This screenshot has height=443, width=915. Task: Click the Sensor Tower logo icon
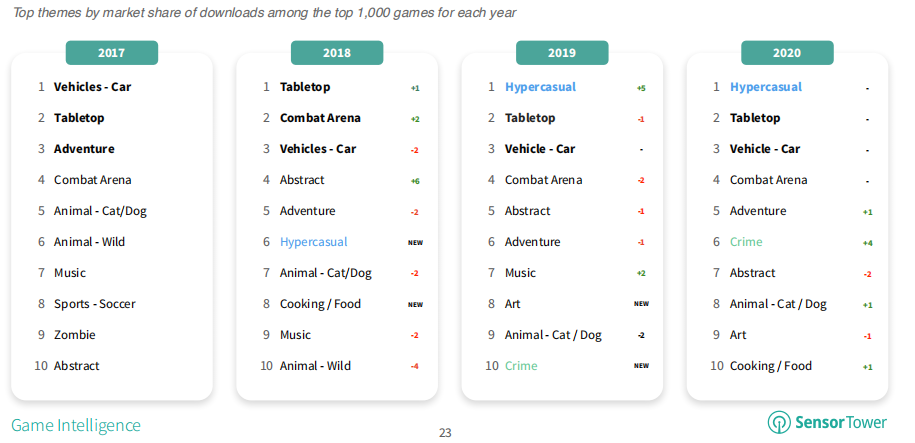click(x=779, y=422)
